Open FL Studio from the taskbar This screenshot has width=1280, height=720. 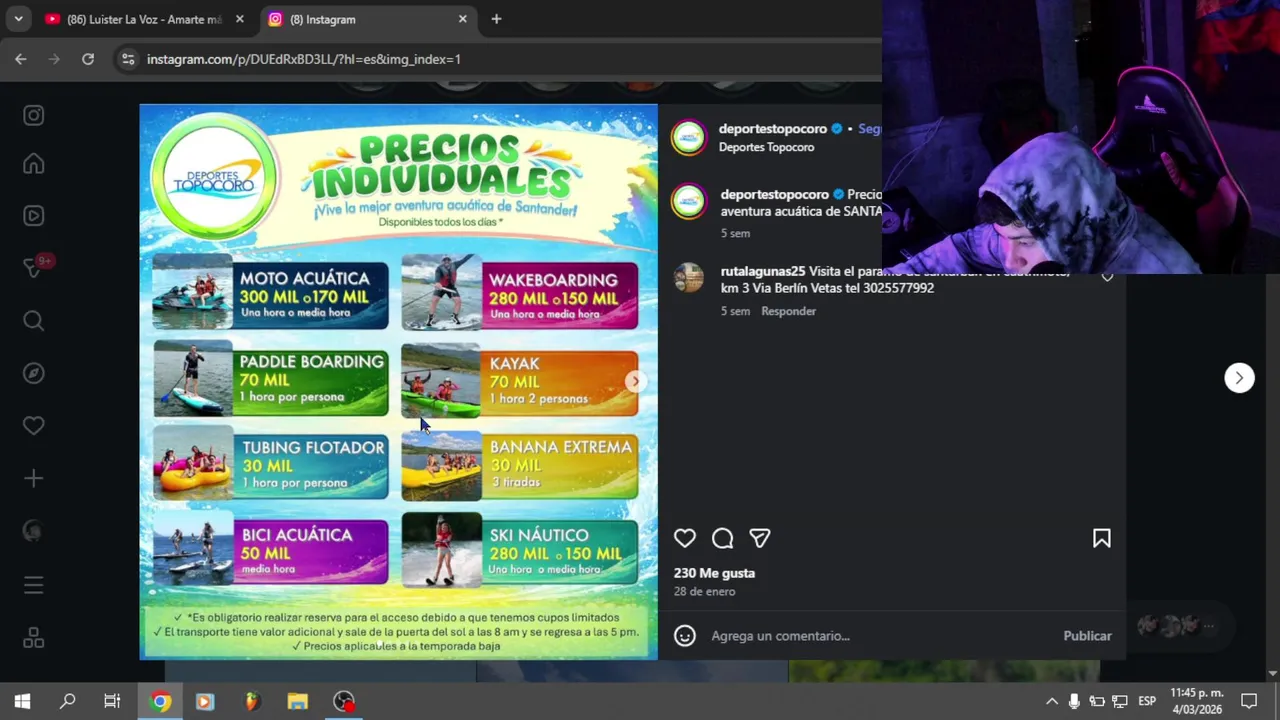click(252, 701)
